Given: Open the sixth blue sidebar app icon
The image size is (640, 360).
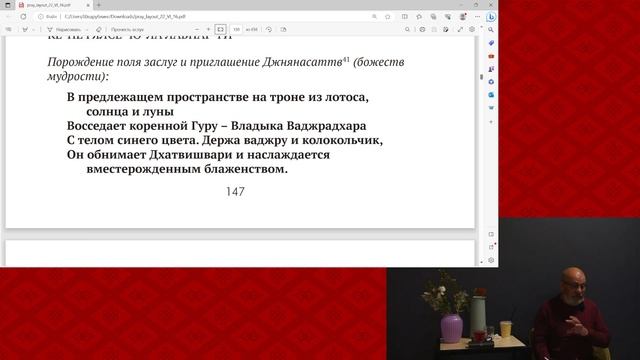Looking at the screenshot, I should click(491, 108).
